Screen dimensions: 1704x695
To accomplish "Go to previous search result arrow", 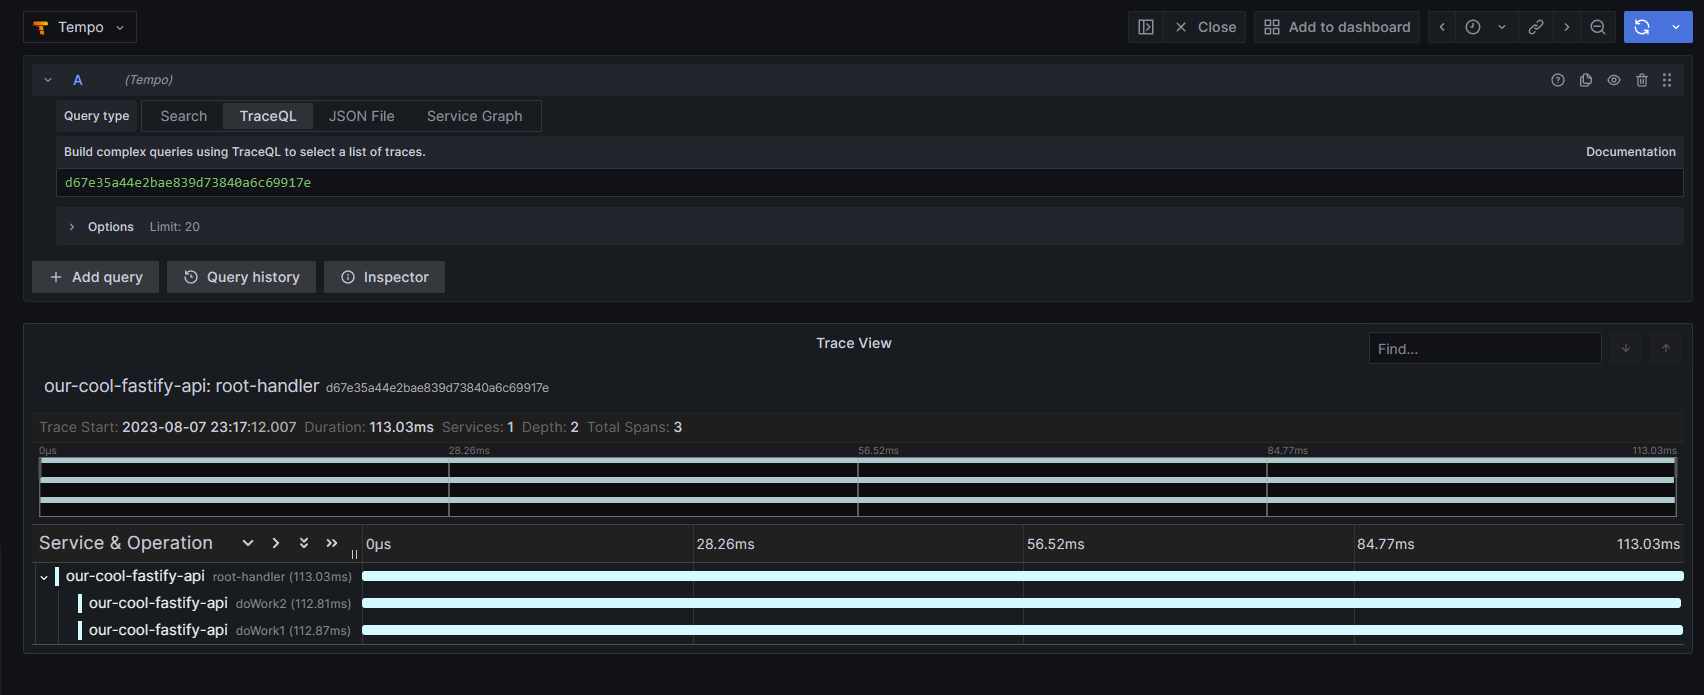I will coord(1666,348).
